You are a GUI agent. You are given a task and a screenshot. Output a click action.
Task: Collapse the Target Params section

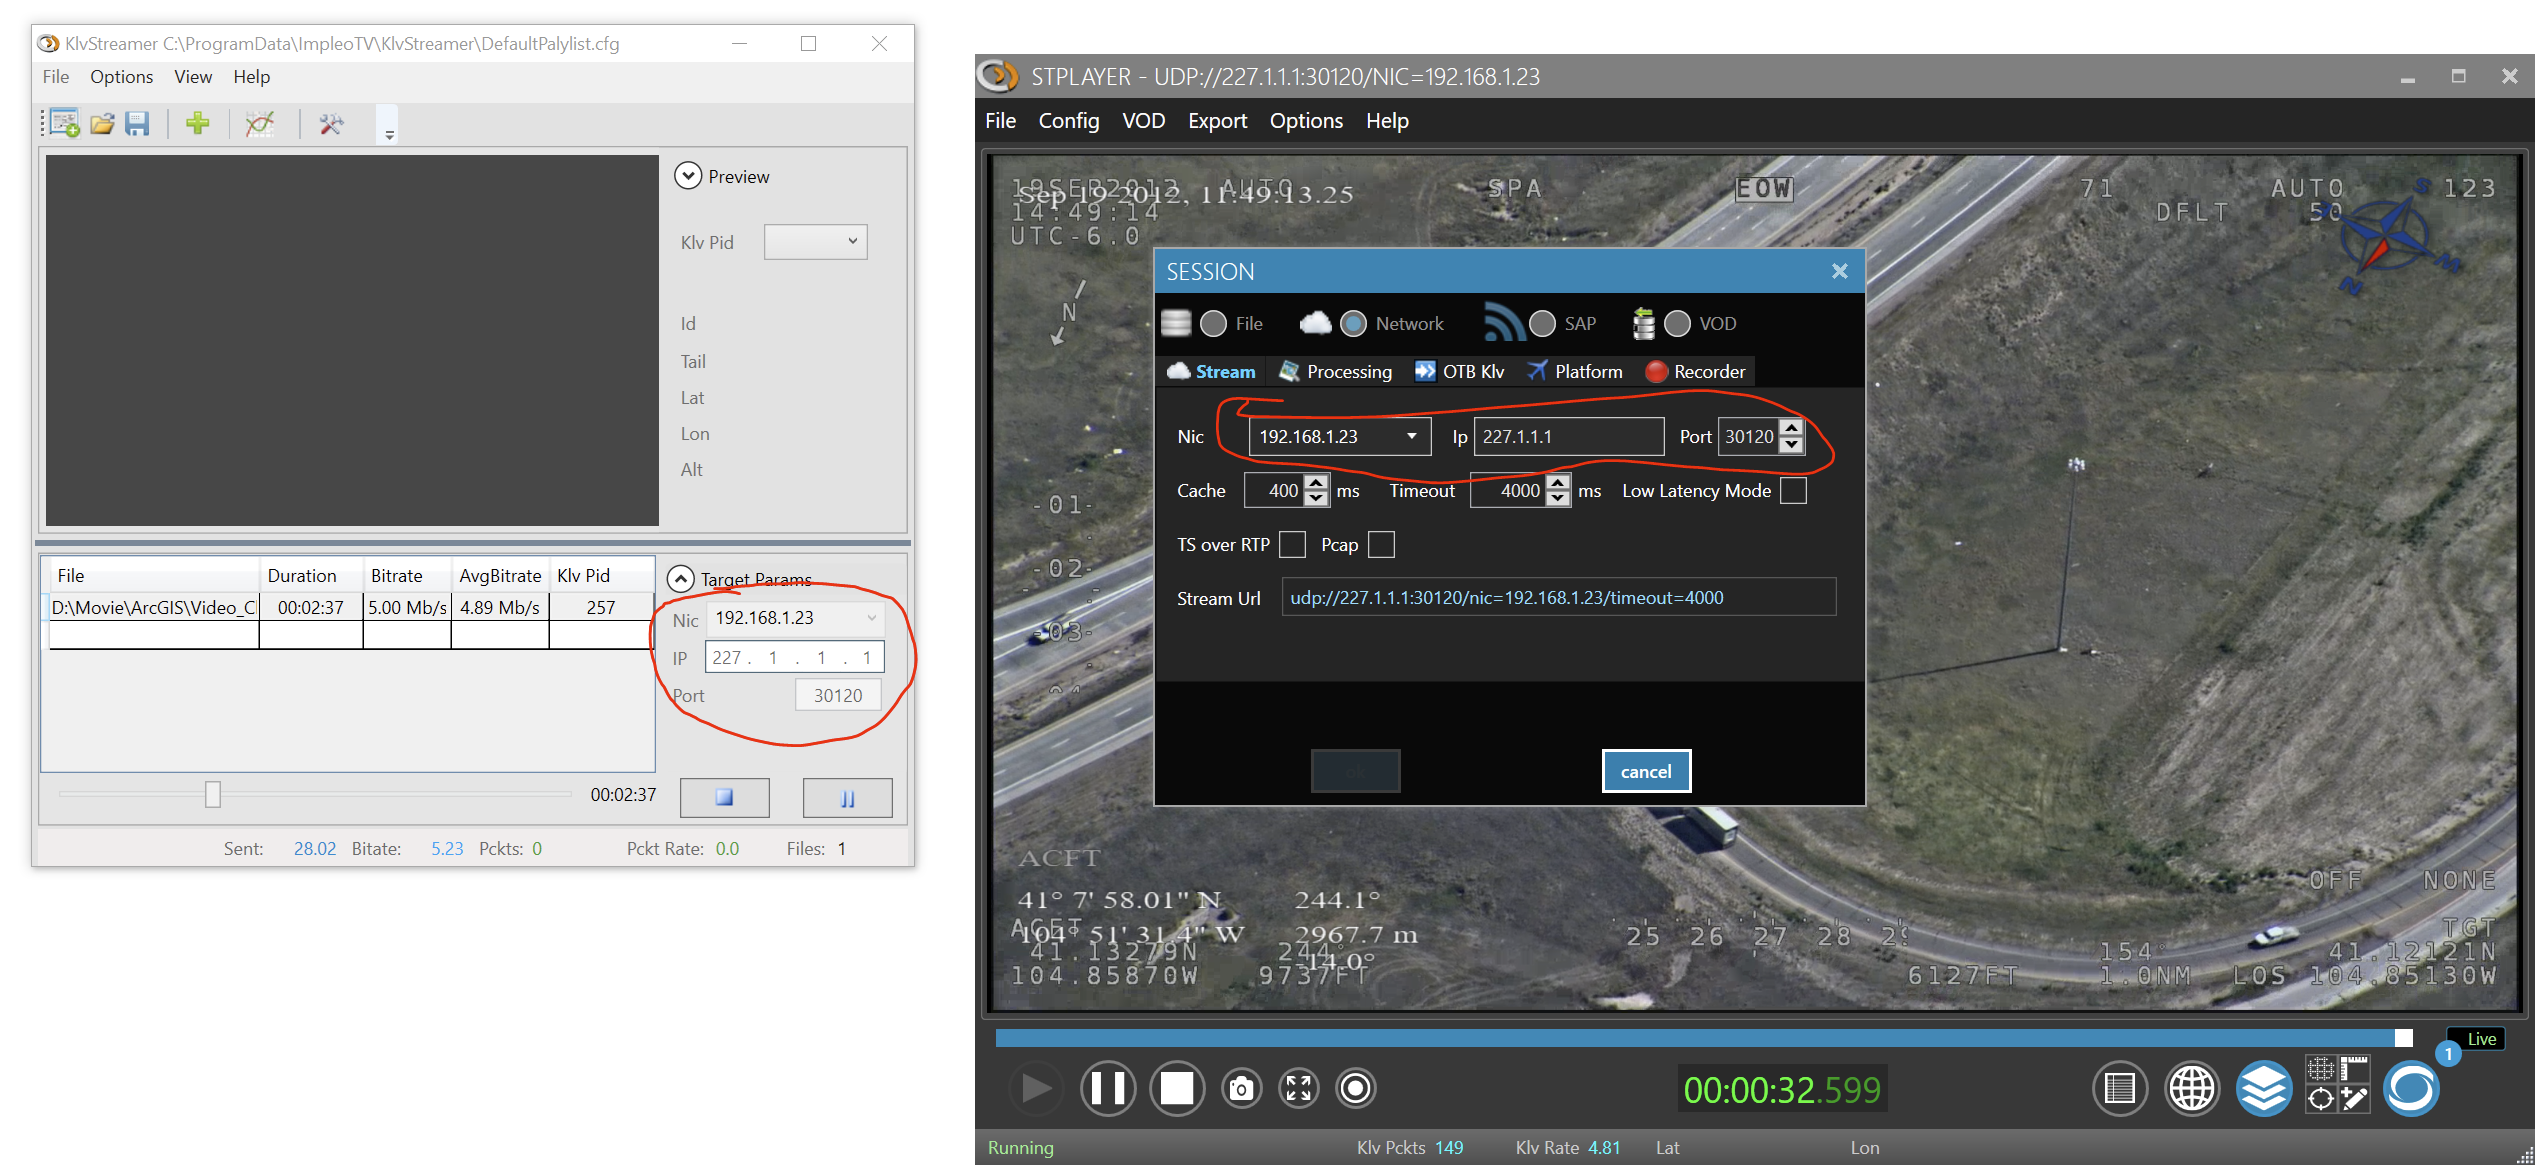pyautogui.click(x=680, y=579)
